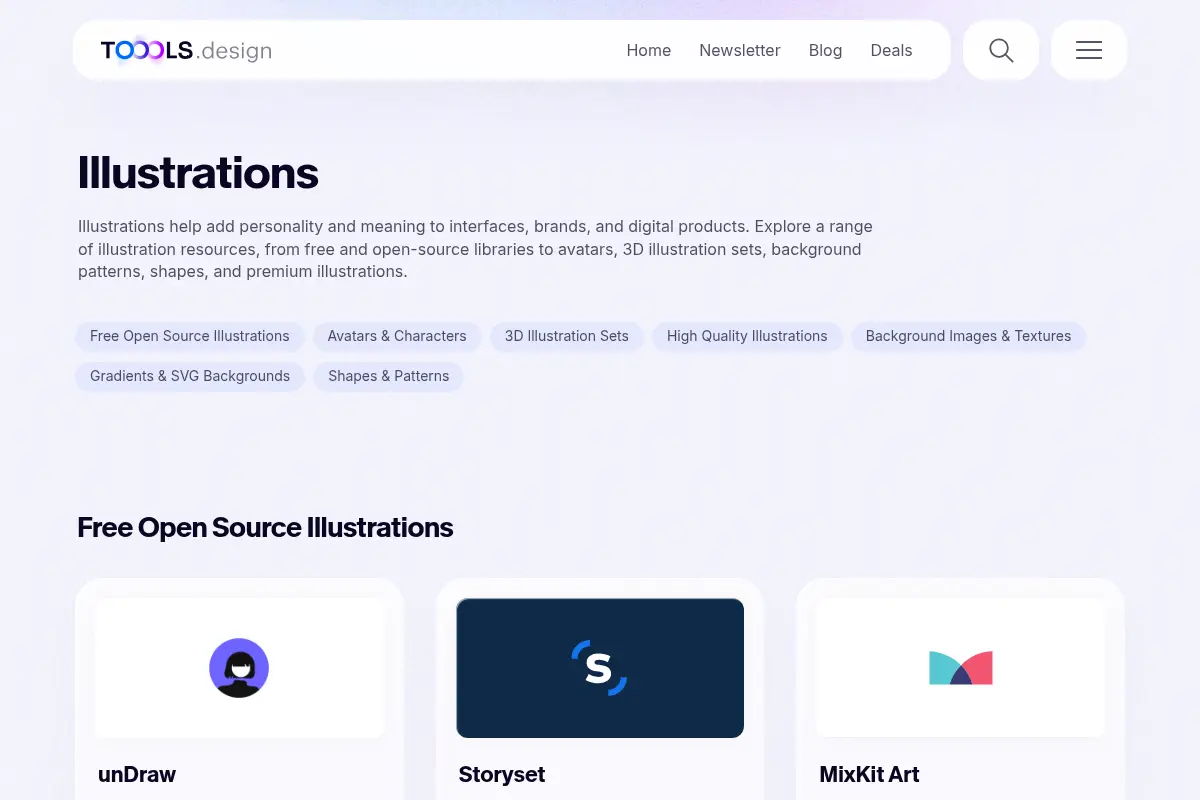Viewport: 1200px width, 800px height.
Task: Select the Free Open Source Illustrations tag
Action: click(190, 336)
